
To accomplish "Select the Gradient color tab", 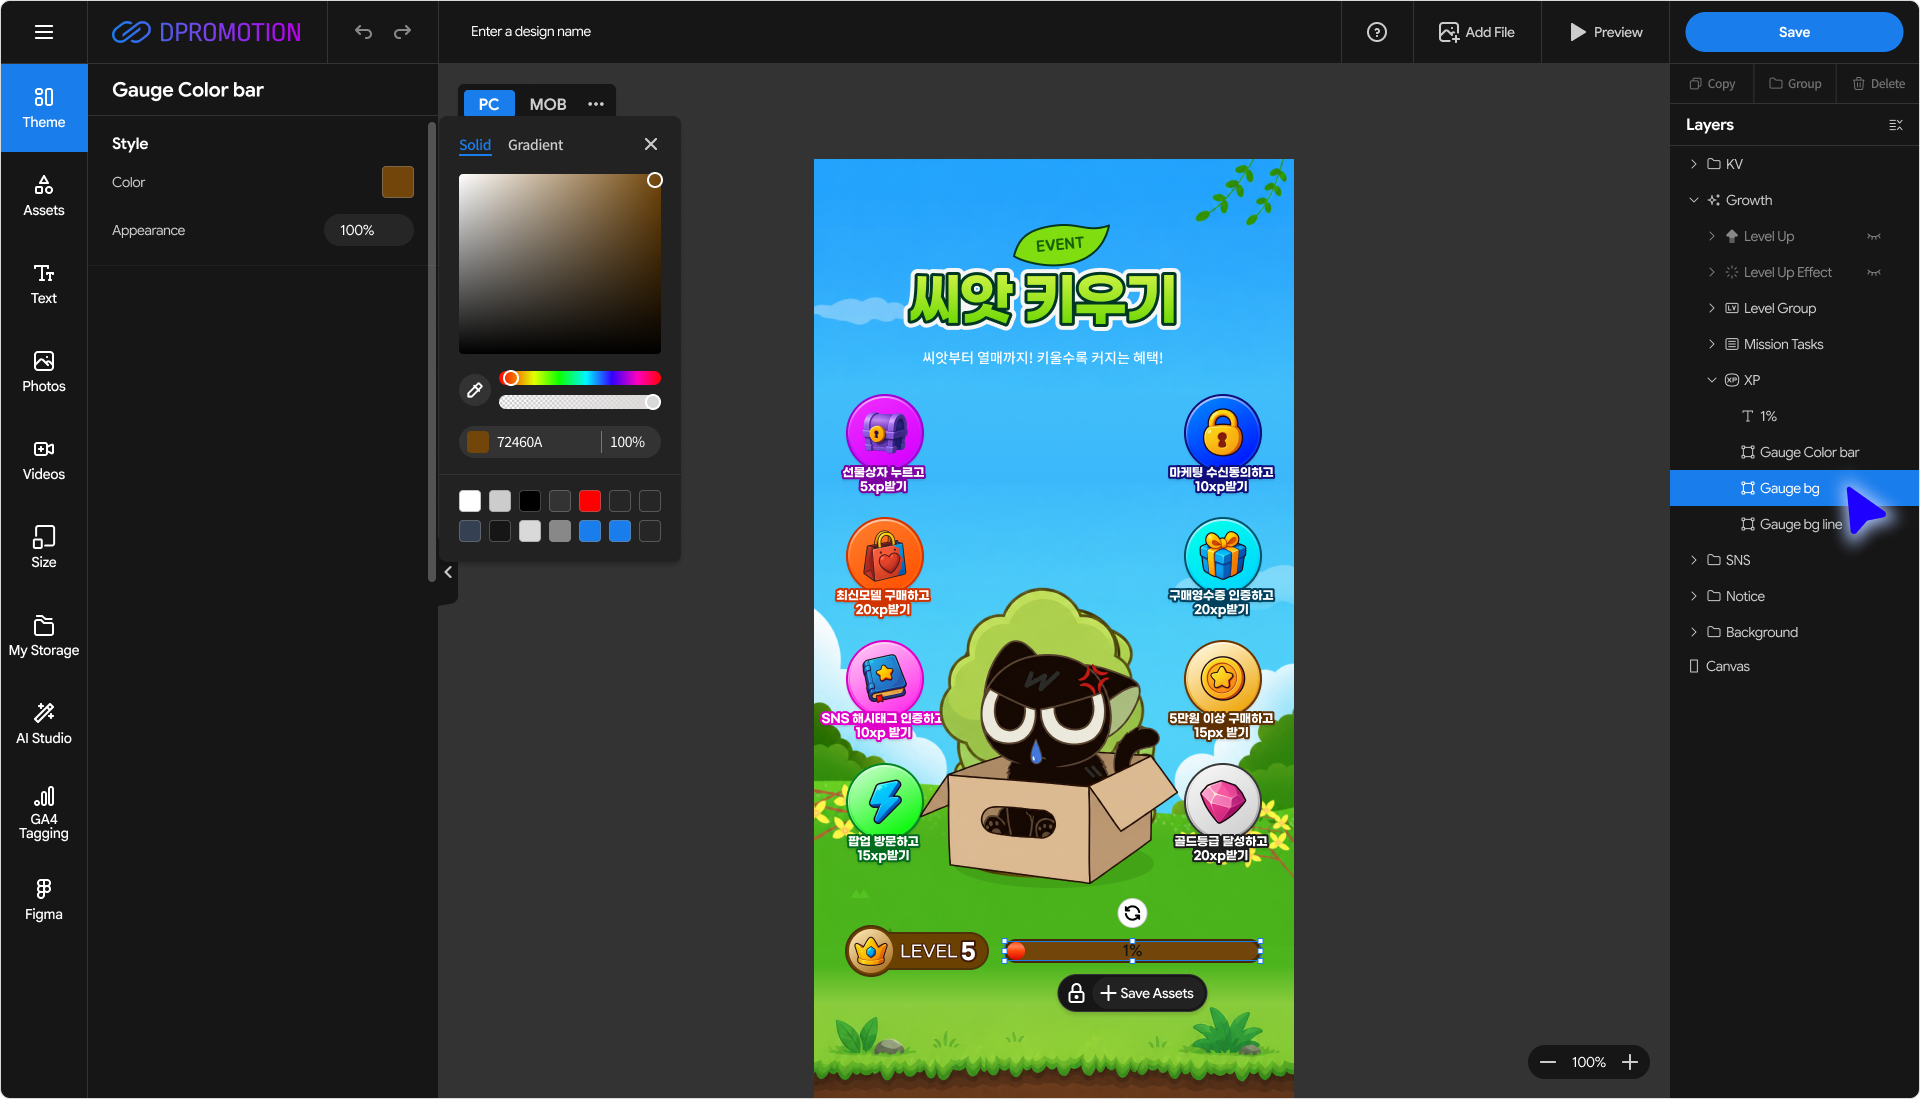I will [535, 145].
